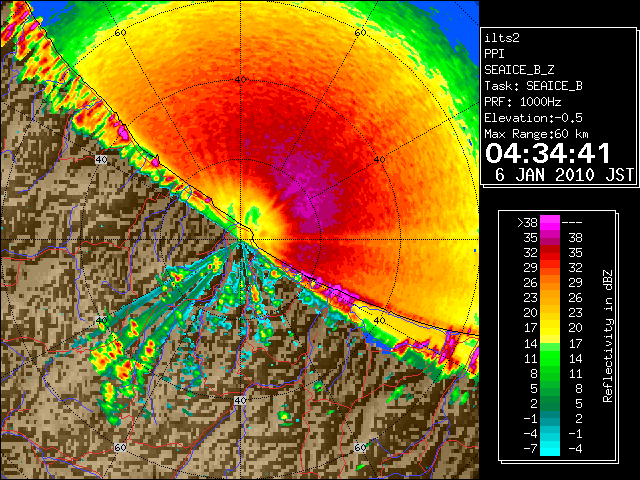640x480 pixels.
Task: Click the product name "SEAICE_B_Z"
Action: point(519,70)
